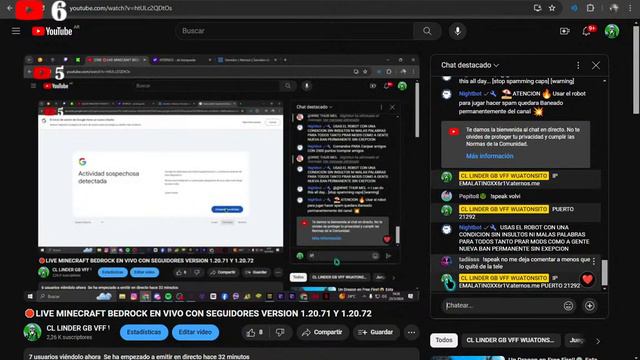Viewport: 640px width, 360px height.
Task: Open account avatar menu in YouTube header
Action: [x=612, y=31]
